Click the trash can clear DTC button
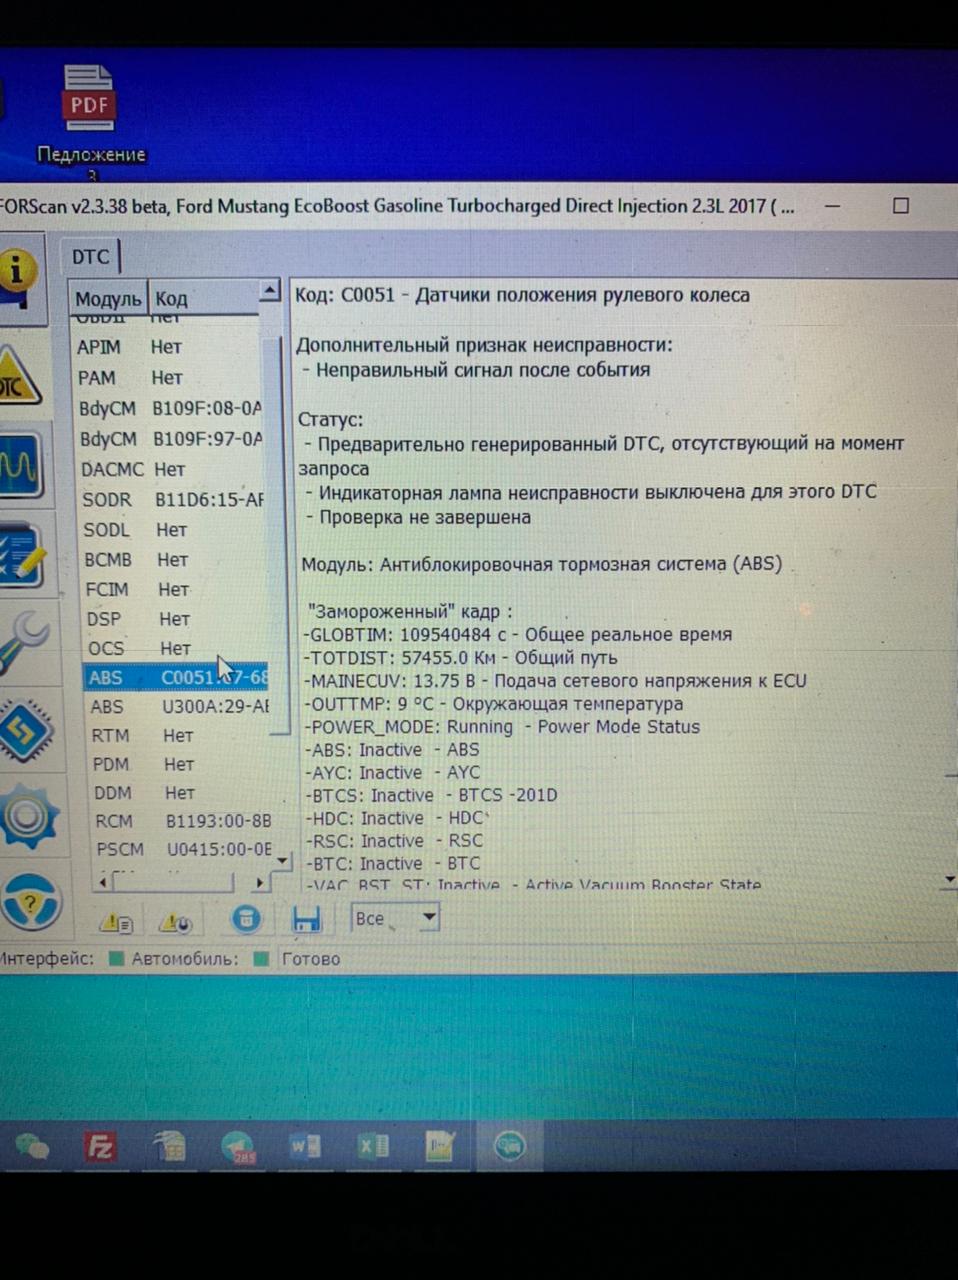 [246, 920]
